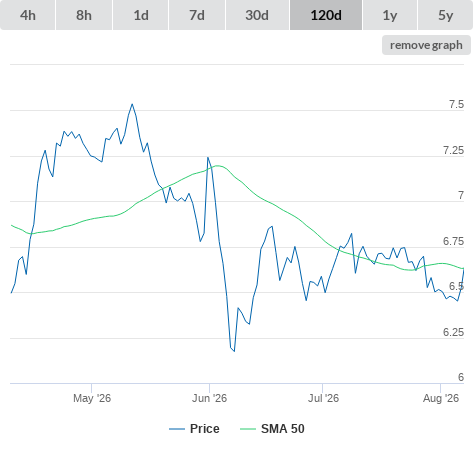Image resolution: width=474 pixels, height=455 pixels.
Task: Click the remove graph button
Action: [x=426, y=45]
